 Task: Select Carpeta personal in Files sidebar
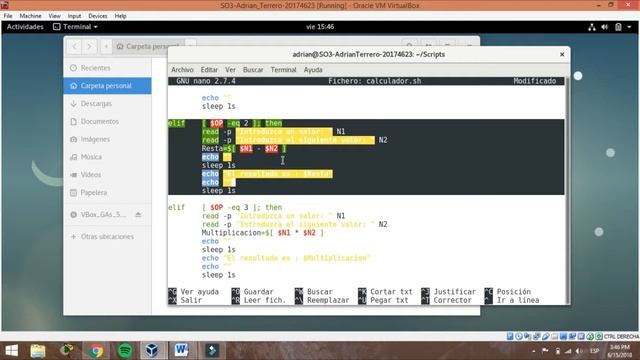click(107, 86)
